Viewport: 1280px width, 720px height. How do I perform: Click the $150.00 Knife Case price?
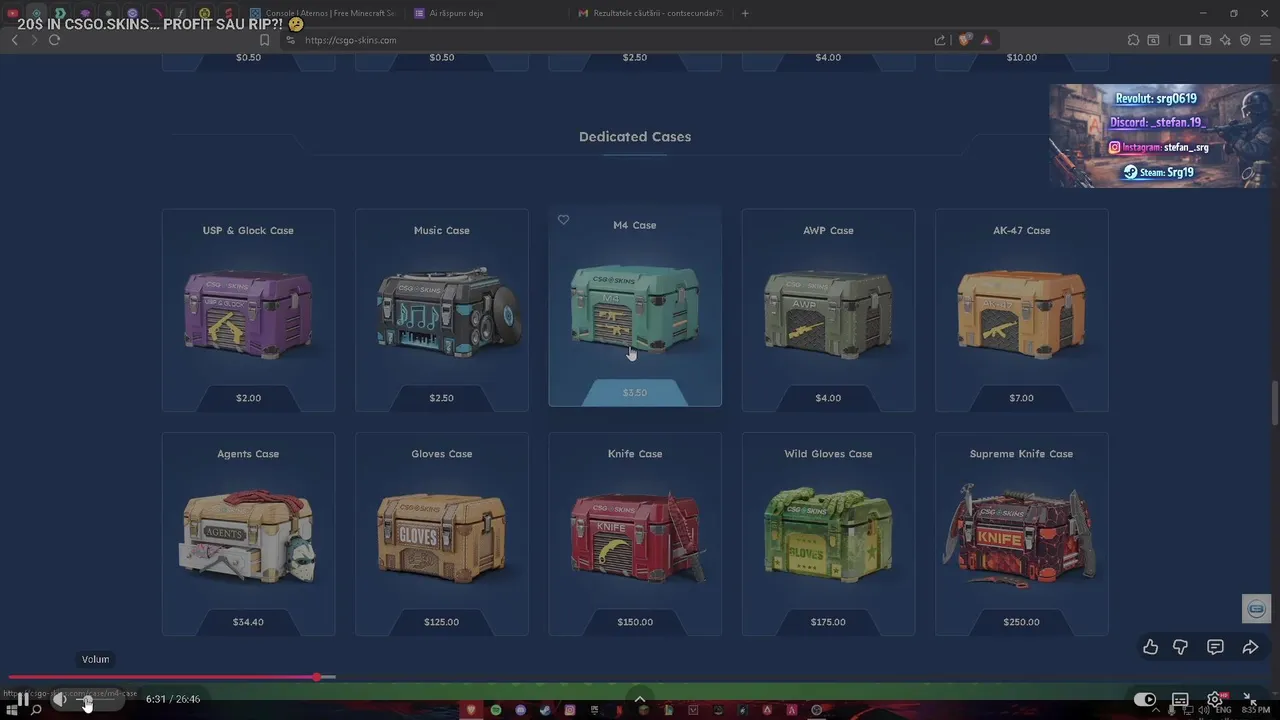pos(635,622)
